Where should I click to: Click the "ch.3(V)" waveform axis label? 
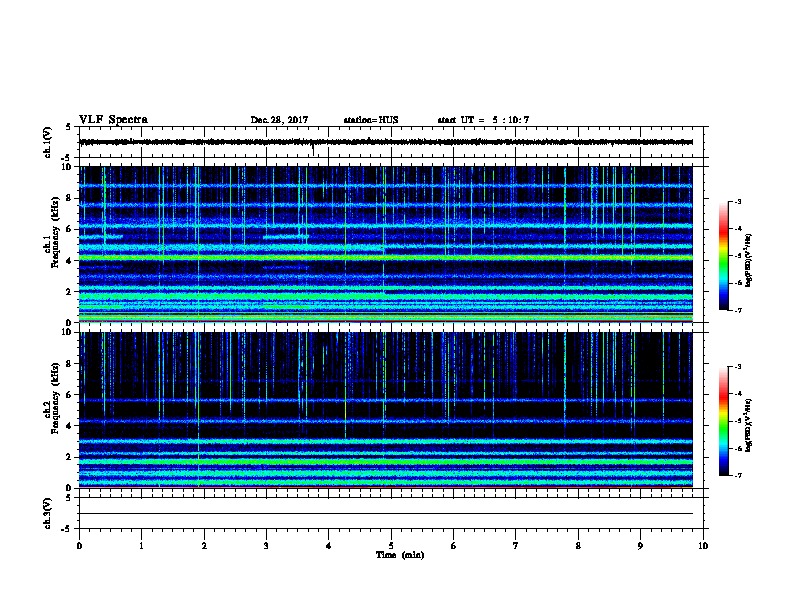[47, 513]
